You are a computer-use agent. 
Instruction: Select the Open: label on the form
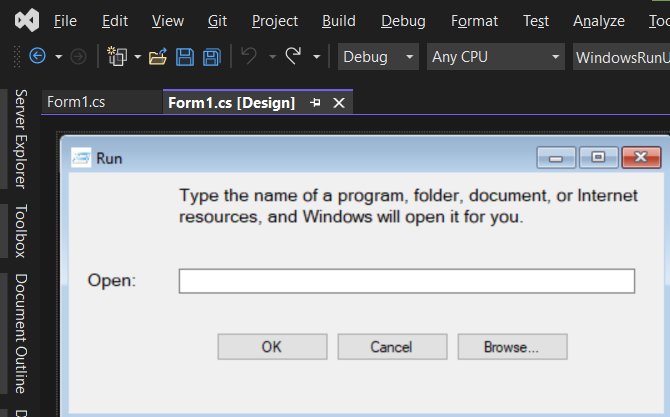(112, 281)
